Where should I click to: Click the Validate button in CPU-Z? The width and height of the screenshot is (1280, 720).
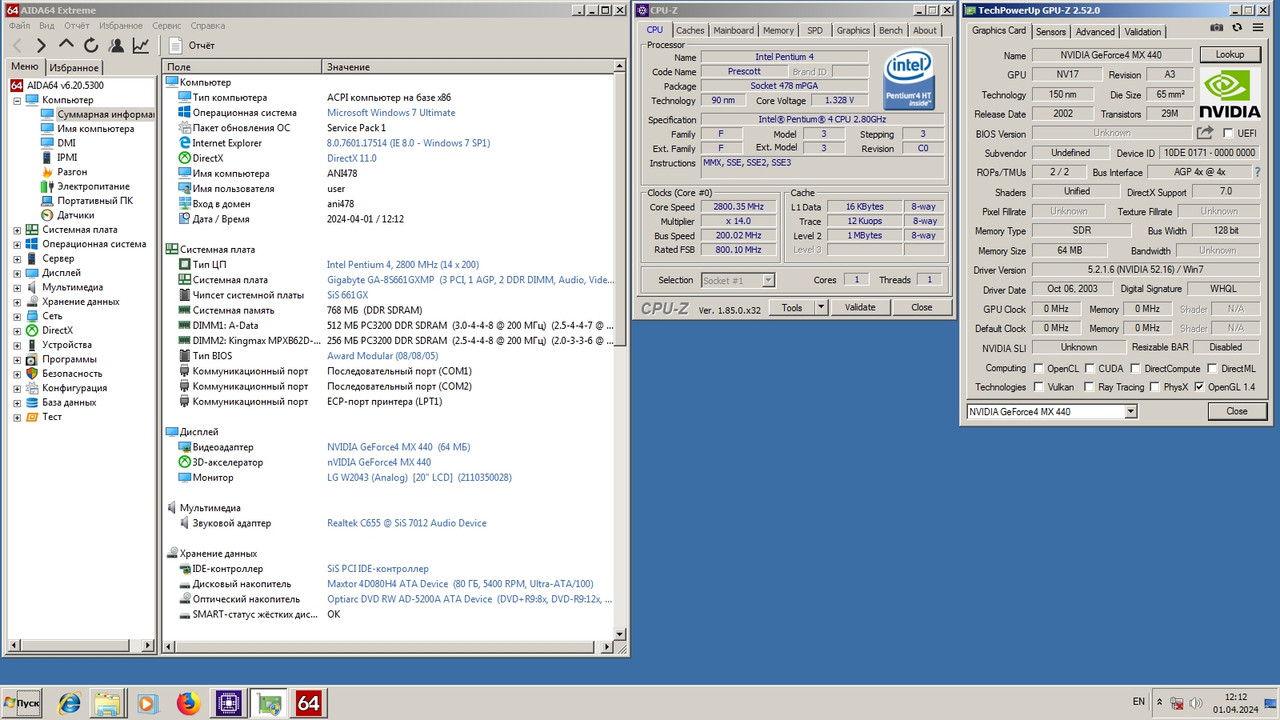(860, 308)
